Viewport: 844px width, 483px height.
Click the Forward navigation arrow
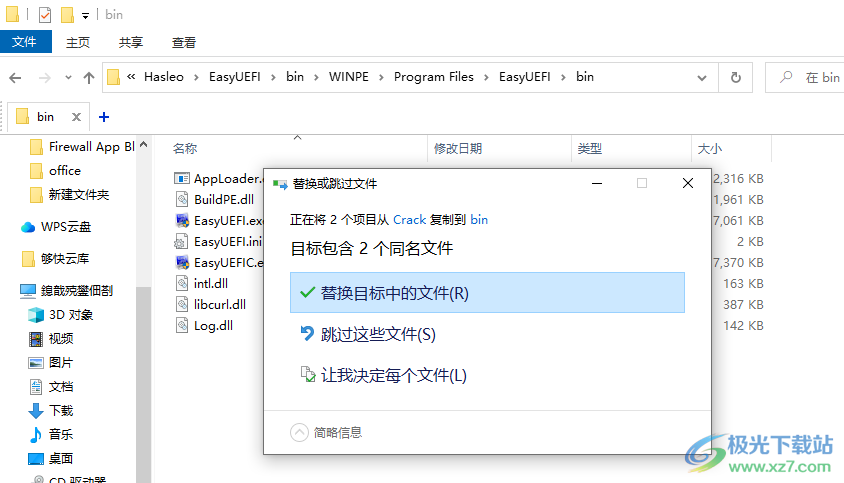45,78
